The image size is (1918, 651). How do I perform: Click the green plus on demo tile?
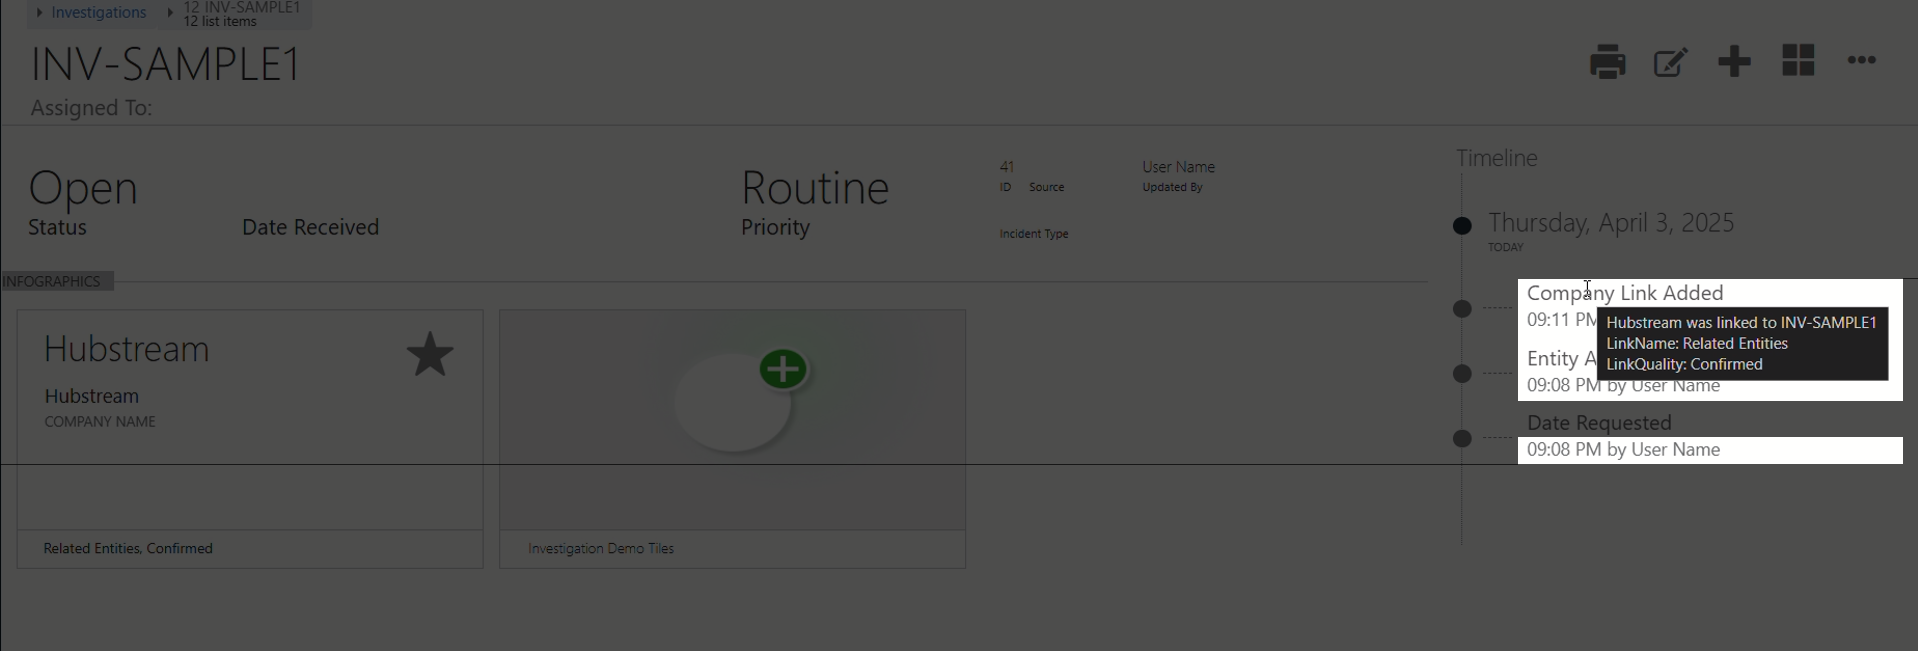click(x=783, y=369)
